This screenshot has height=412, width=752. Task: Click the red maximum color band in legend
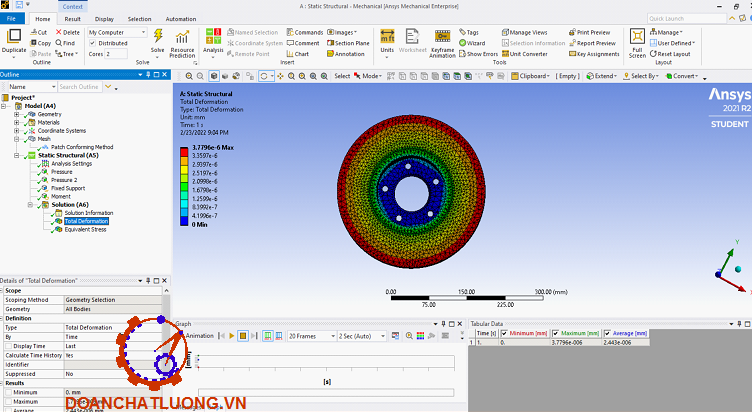point(184,152)
